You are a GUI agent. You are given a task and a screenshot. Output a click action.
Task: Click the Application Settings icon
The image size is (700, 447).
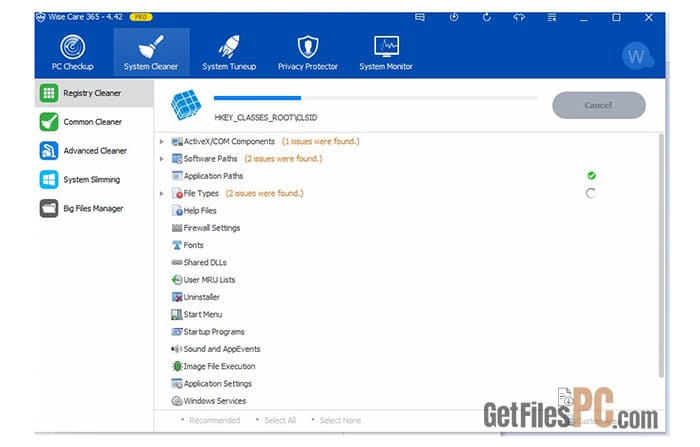point(177,384)
